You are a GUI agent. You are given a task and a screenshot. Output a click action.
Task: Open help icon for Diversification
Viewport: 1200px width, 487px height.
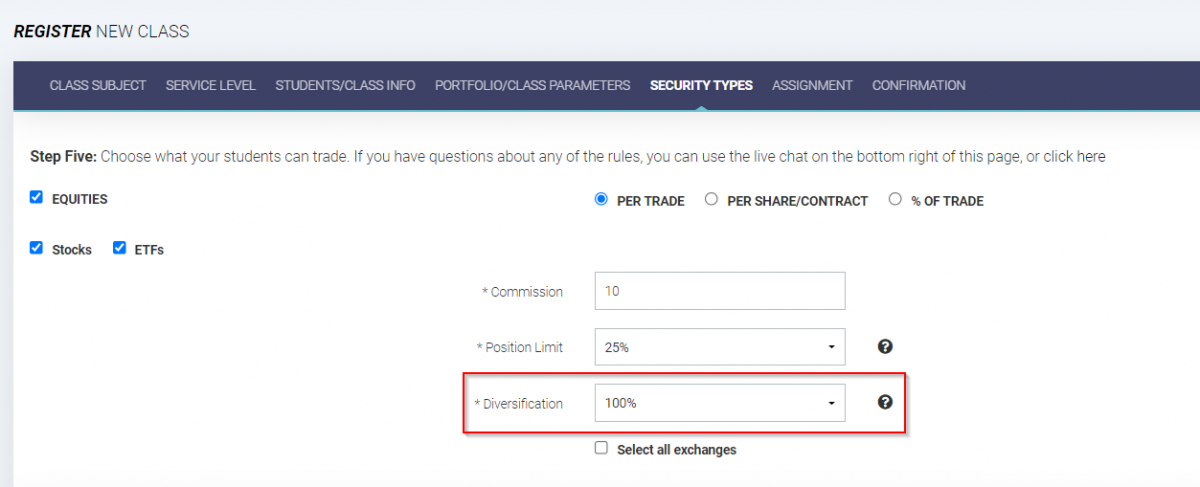click(x=885, y=402)
